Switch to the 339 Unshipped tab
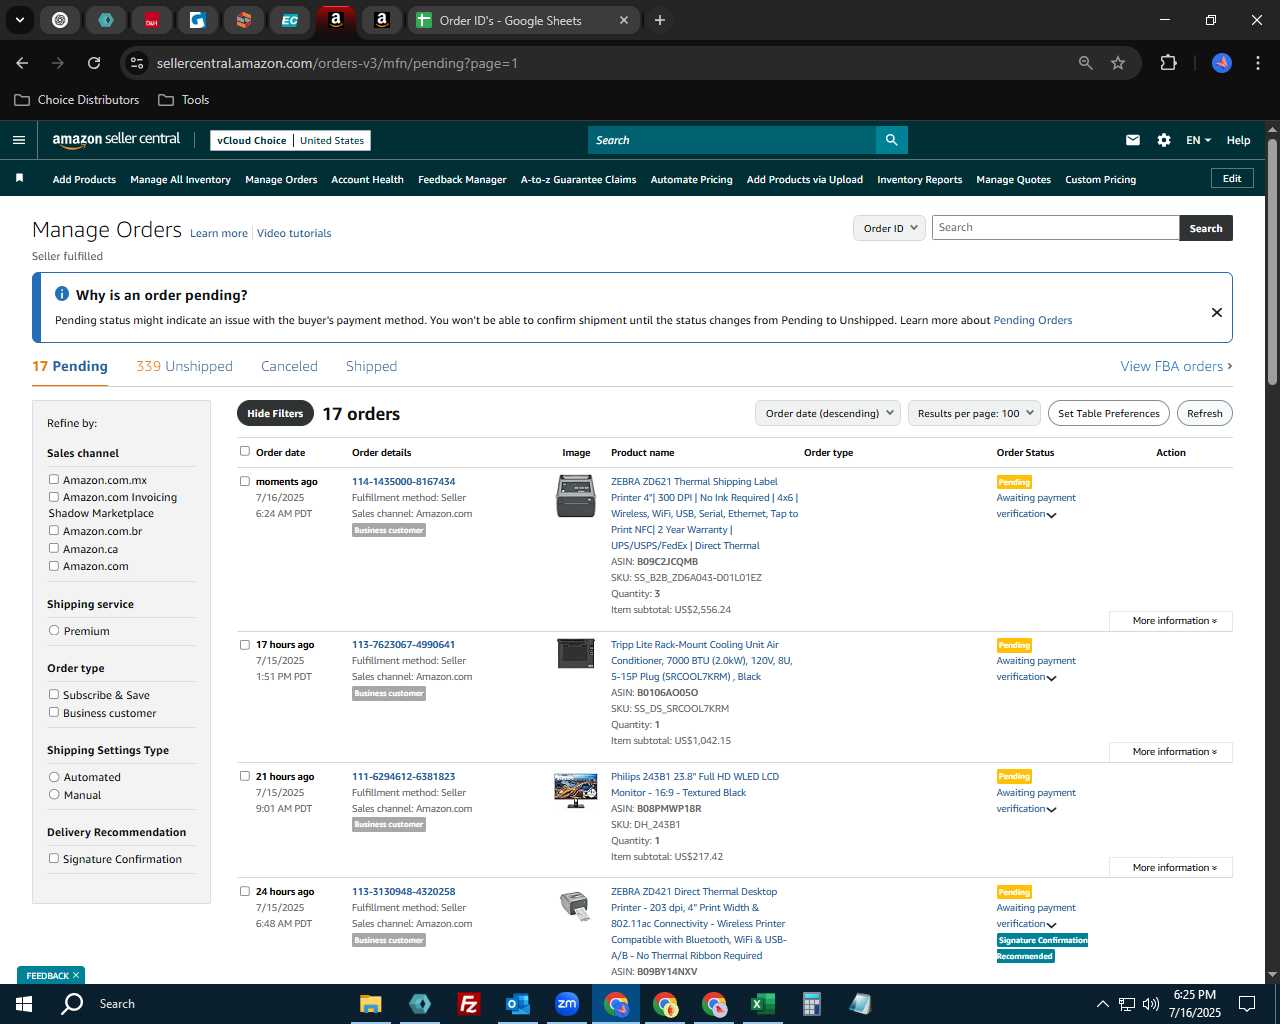 (x=184, y=366)
